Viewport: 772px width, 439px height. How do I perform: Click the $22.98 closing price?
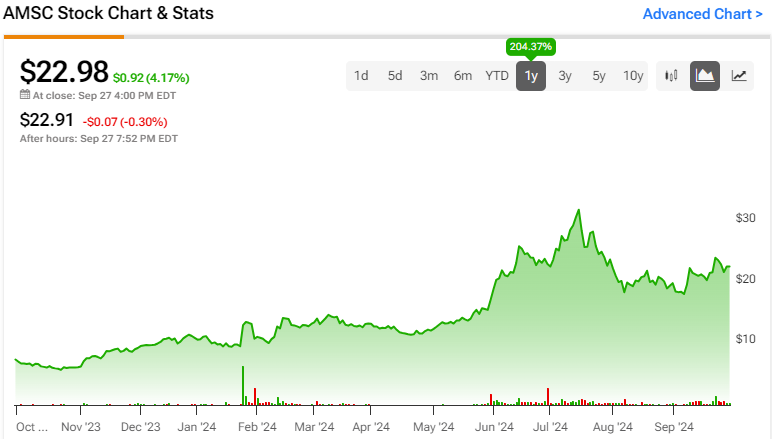click(64, 72)
